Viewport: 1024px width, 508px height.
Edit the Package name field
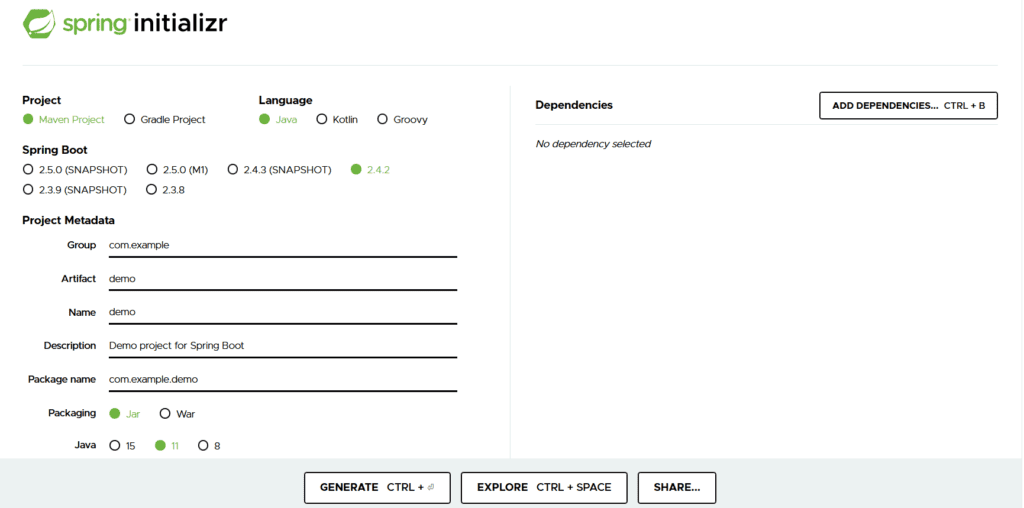click(282, 379)
